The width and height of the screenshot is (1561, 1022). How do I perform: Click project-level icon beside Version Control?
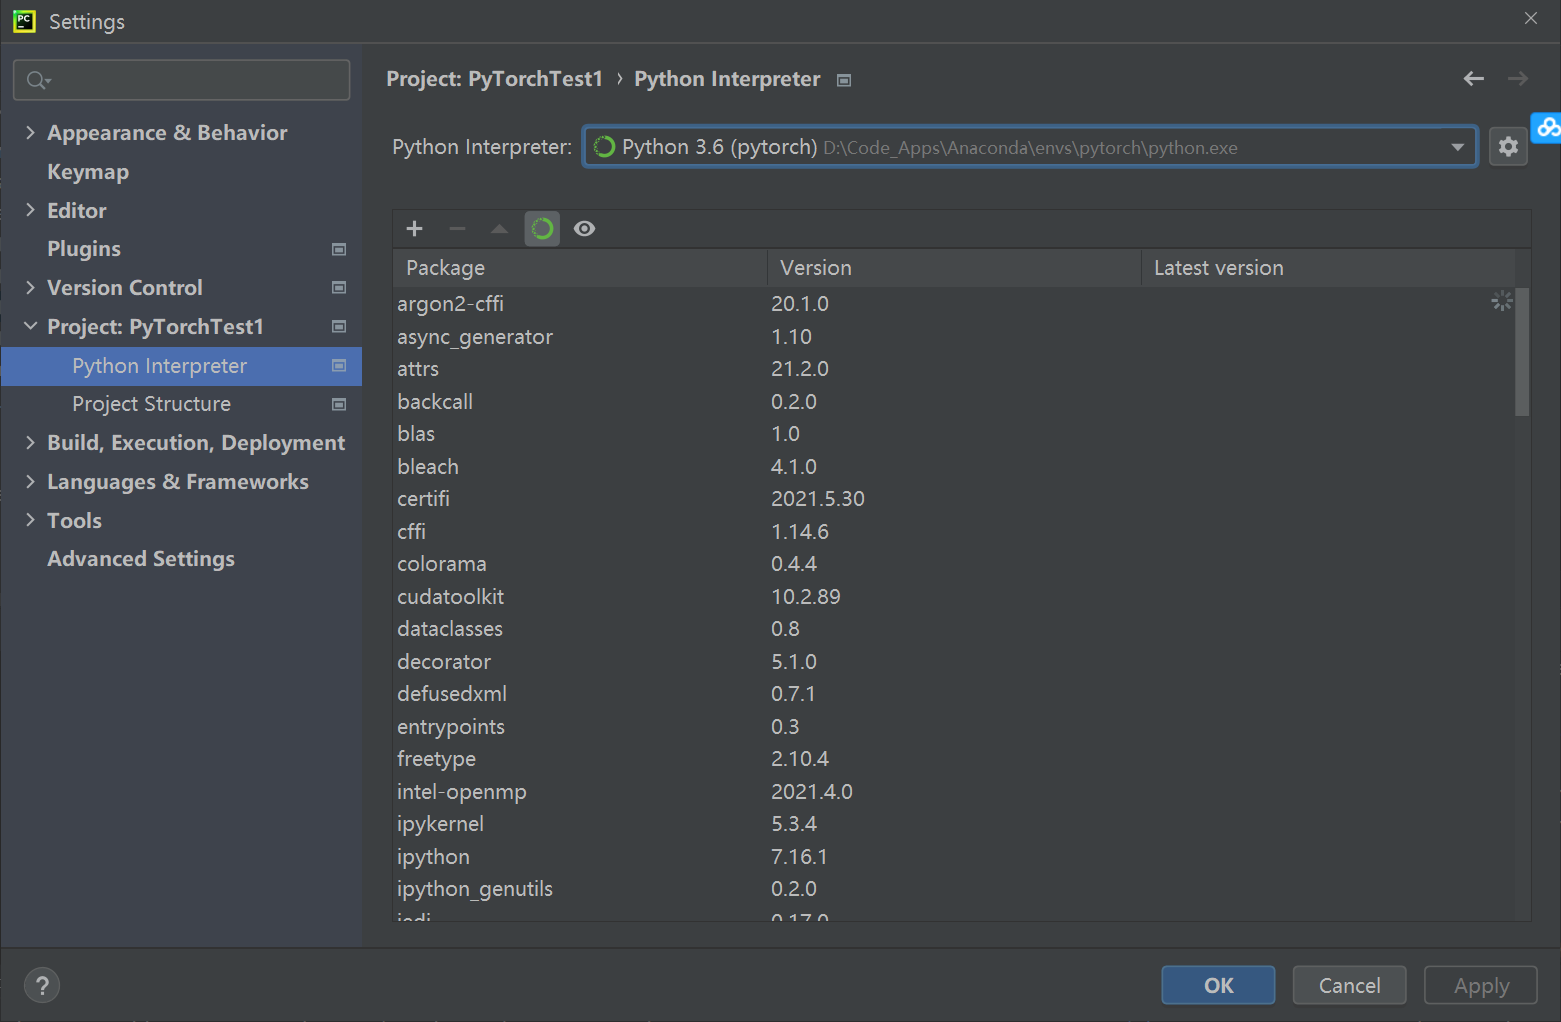[x=339, y=288]
